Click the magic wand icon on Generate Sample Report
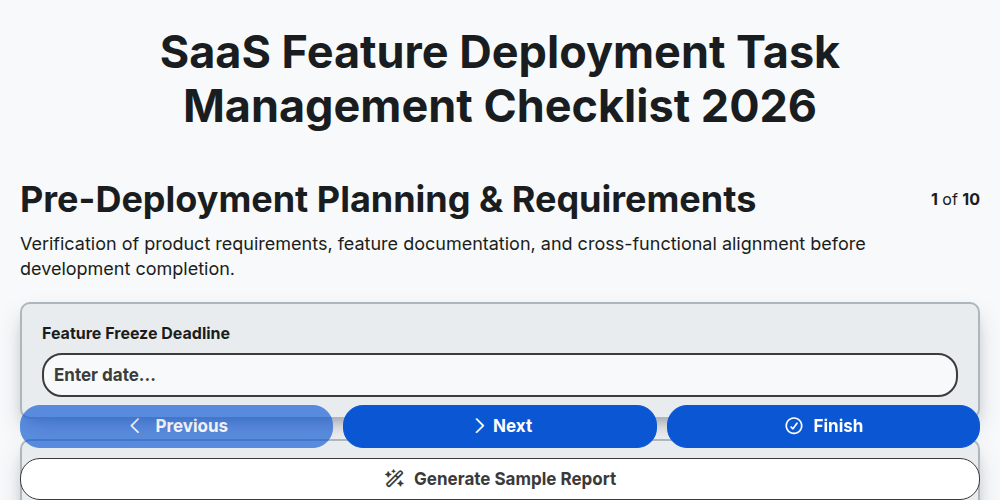The width and height of the screenshot is (1000, 500). coord(394,479)
